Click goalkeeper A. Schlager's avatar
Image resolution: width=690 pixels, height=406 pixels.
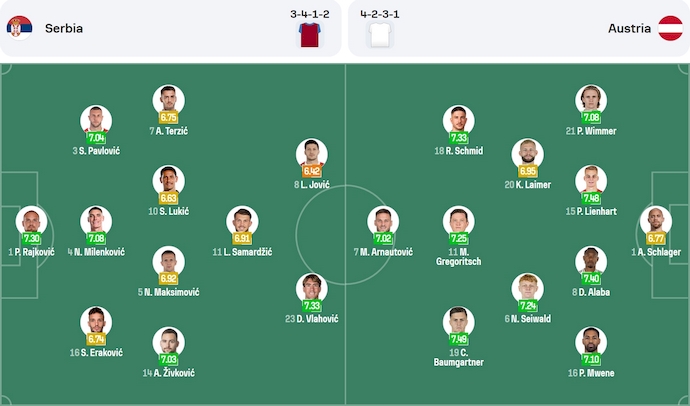pyautogui.click(x=657, y=221)
